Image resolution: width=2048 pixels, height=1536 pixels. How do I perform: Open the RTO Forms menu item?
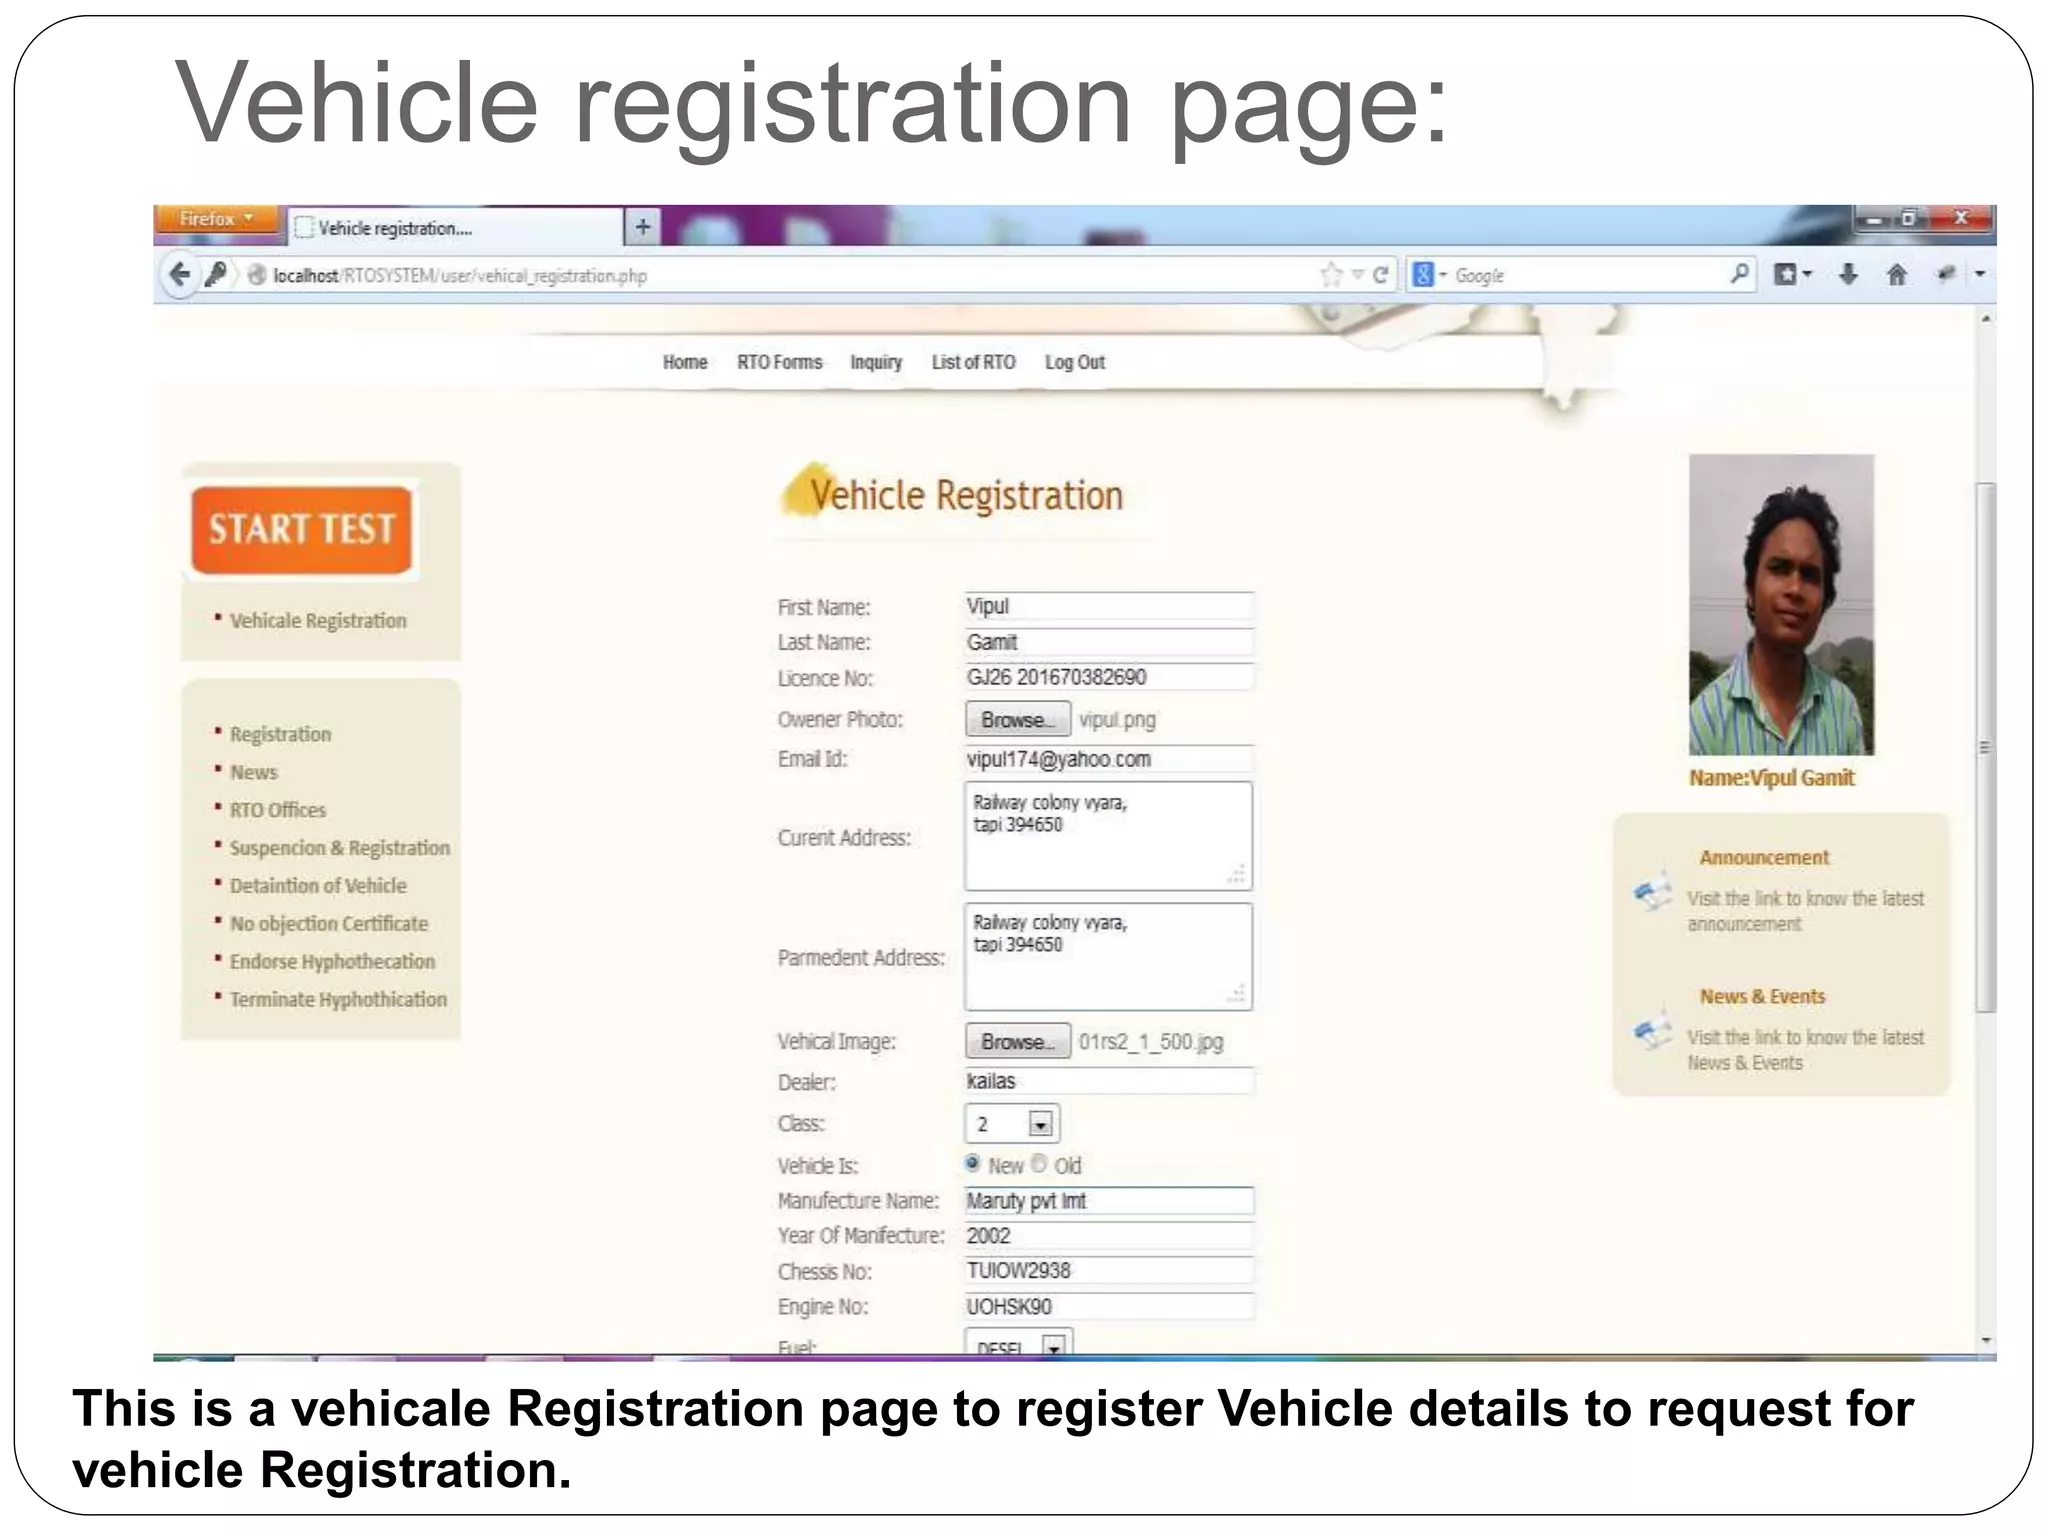pyautogui.click(x=780, y=362)
